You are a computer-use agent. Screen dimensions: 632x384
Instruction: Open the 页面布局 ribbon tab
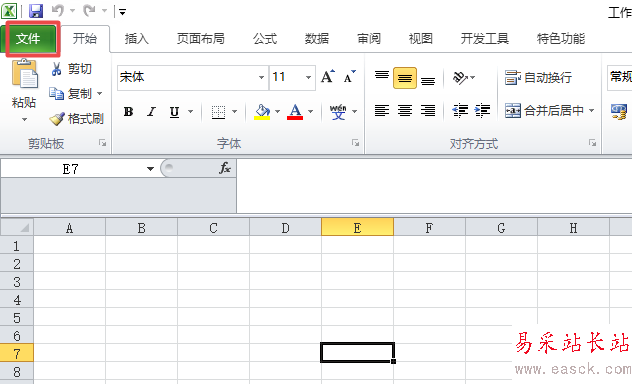coord(200,39)
